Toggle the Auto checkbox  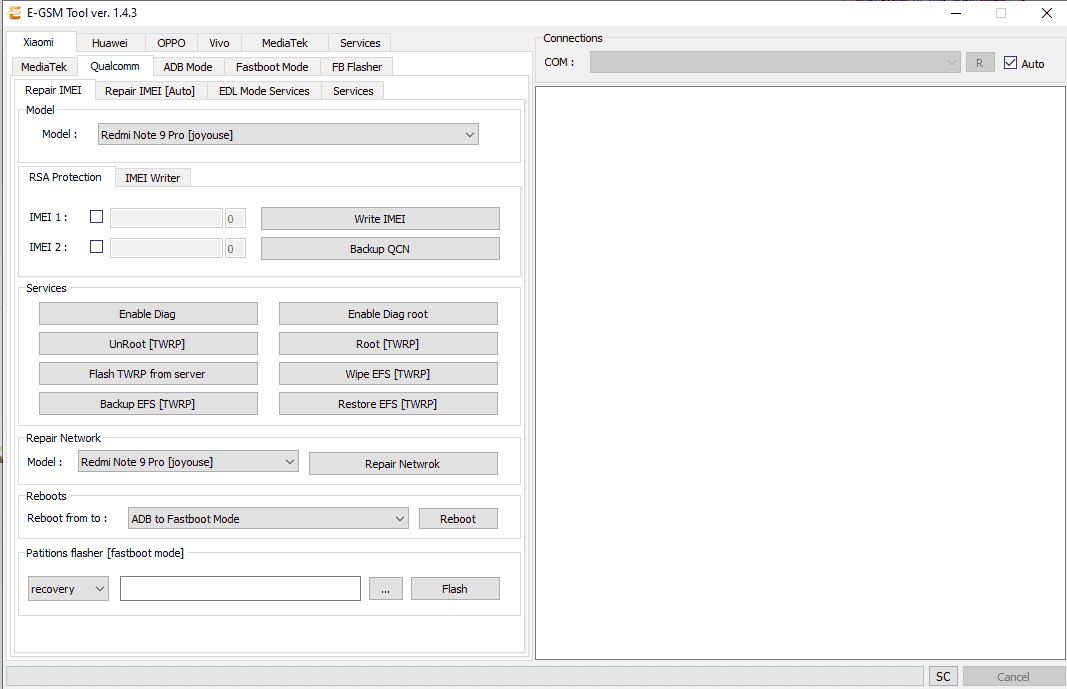pyautogui.click(x=1011, y=63)
